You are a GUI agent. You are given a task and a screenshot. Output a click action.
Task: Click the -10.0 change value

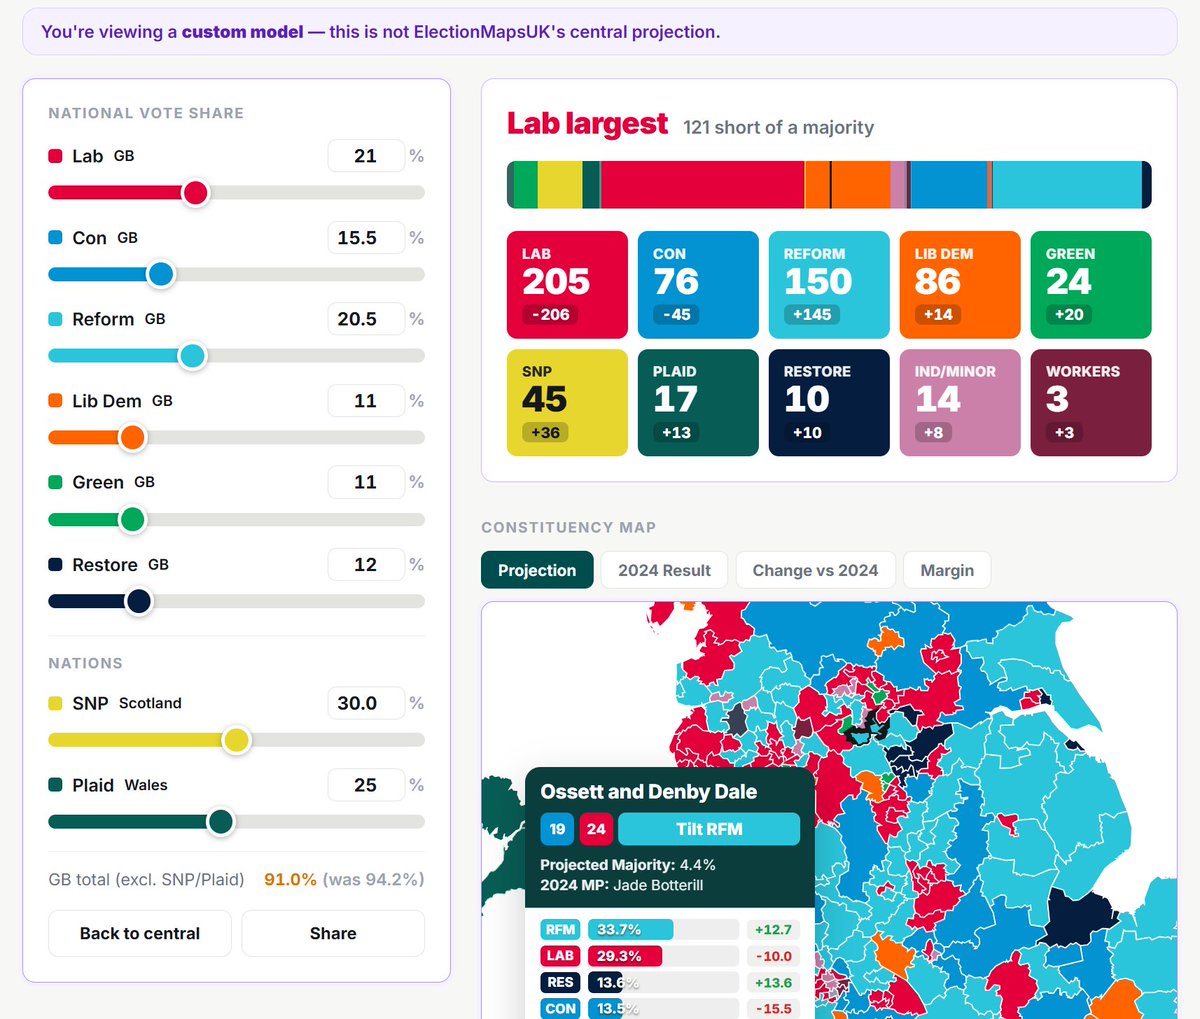pos(773,956)
